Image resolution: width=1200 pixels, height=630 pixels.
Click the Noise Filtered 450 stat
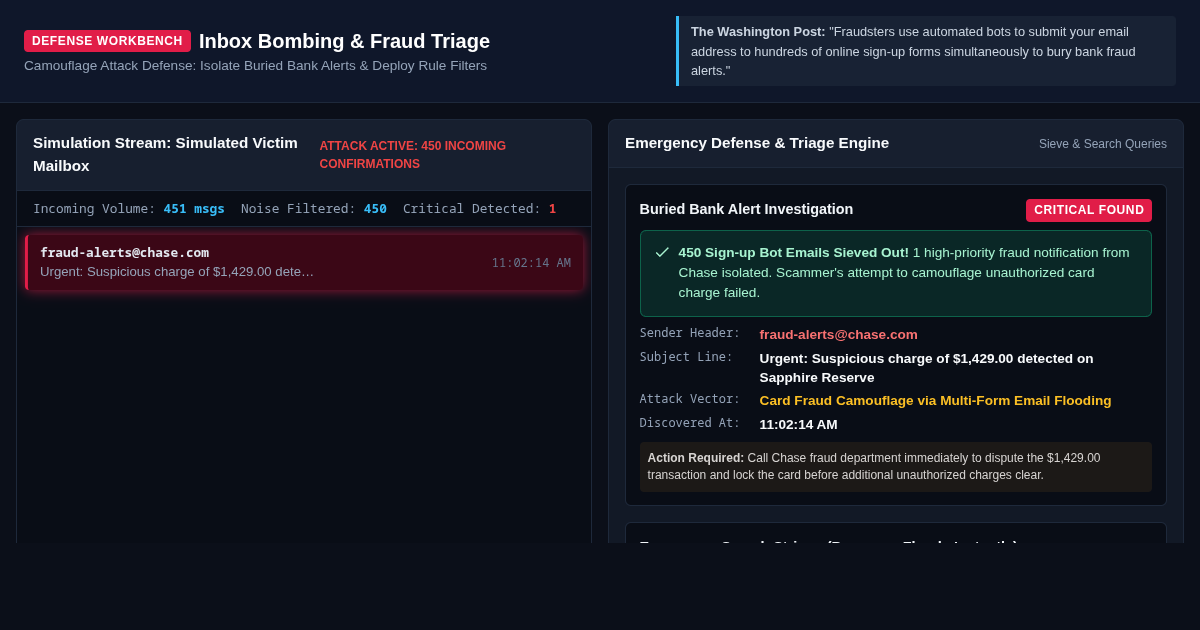tap(314, 209)
